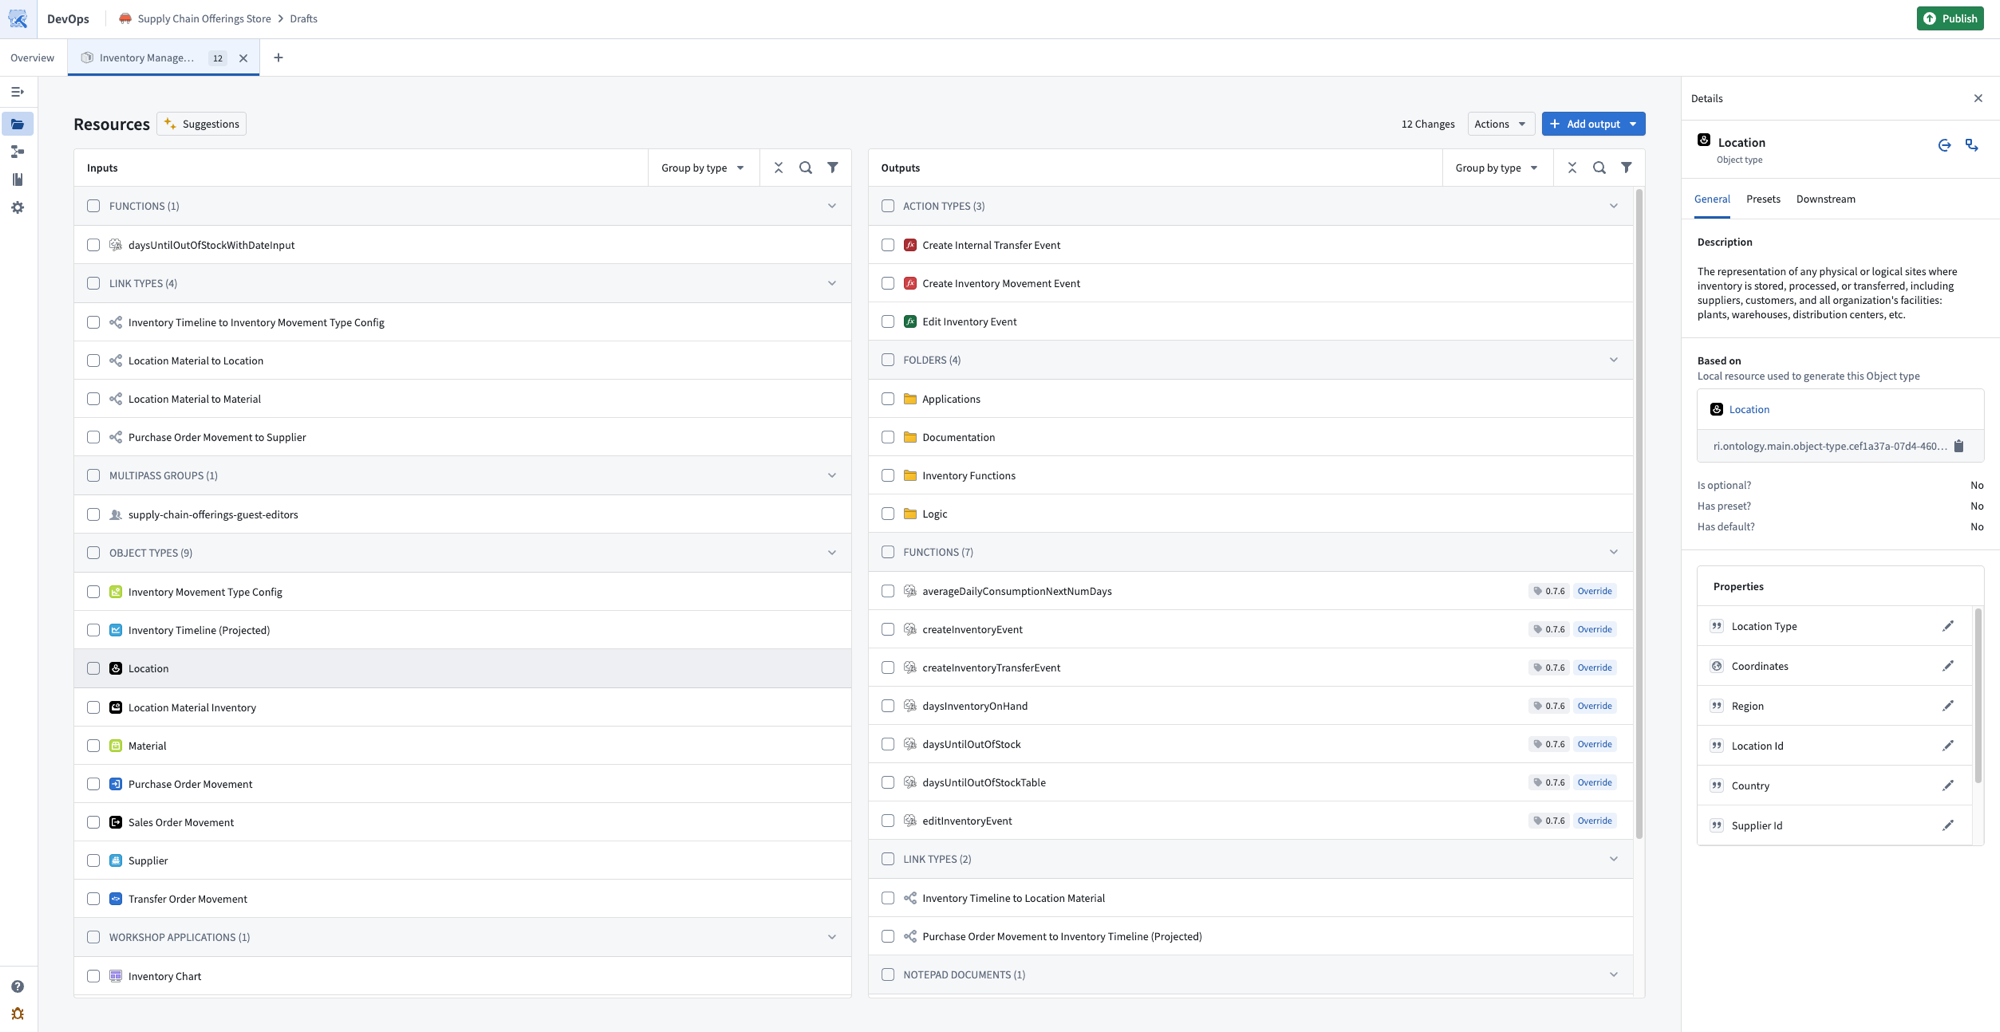Open the Location link under Based on

point(1749,409)
